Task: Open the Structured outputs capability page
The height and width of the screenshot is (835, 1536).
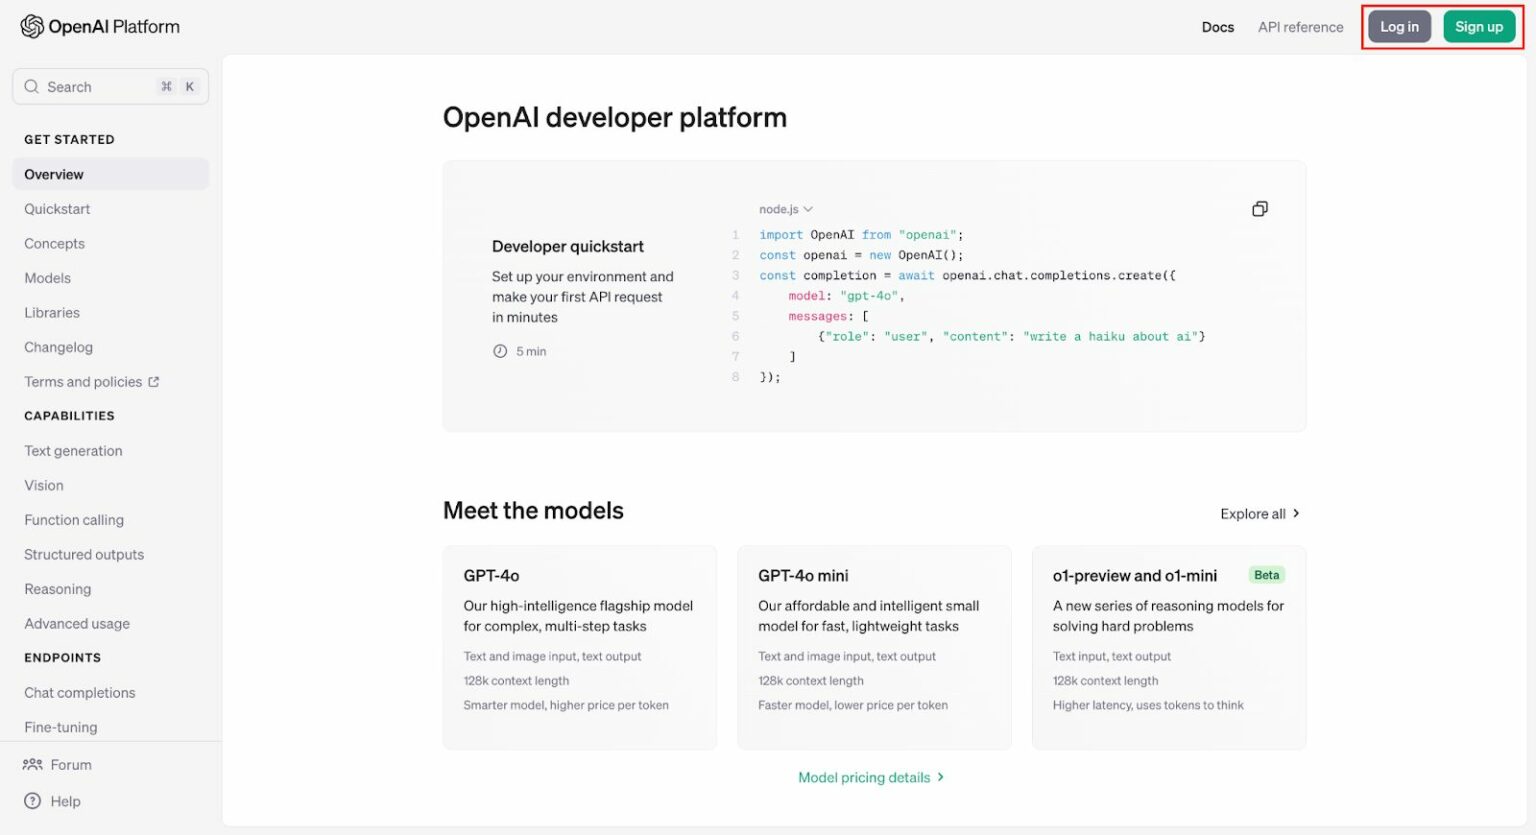Action: 84,554
